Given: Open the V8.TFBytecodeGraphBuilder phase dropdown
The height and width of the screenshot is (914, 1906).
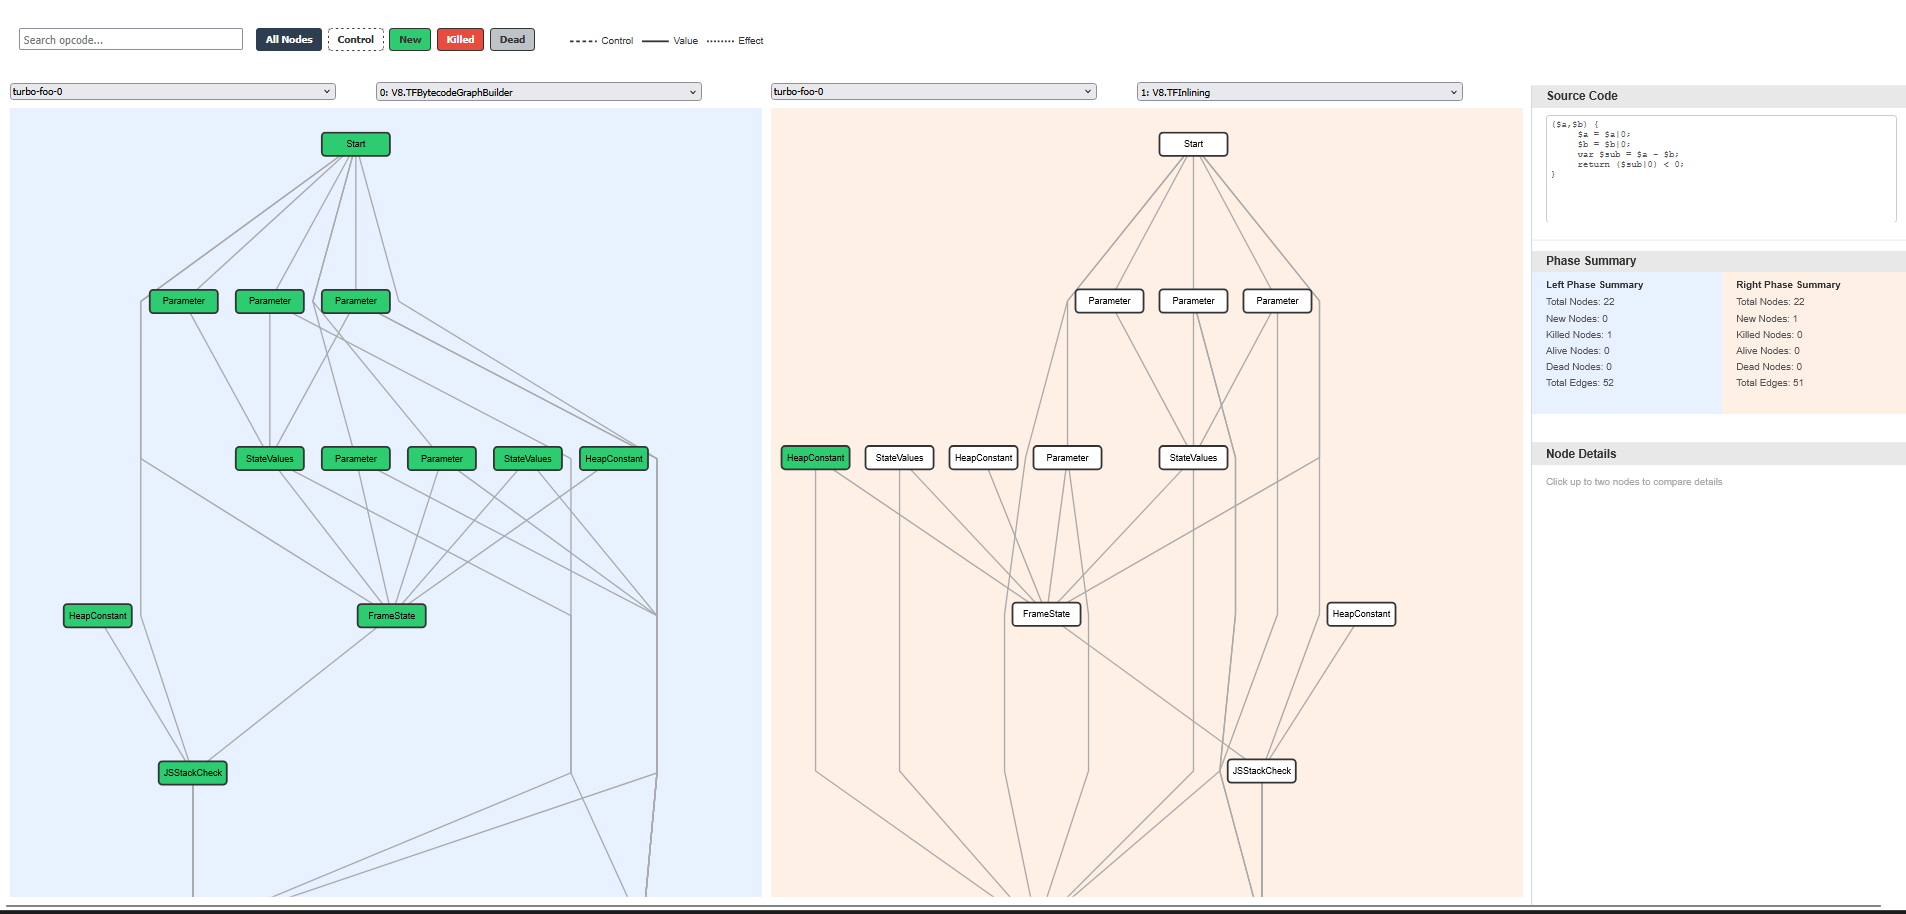Looking at the screenshot, I should (x=539, y=92).
